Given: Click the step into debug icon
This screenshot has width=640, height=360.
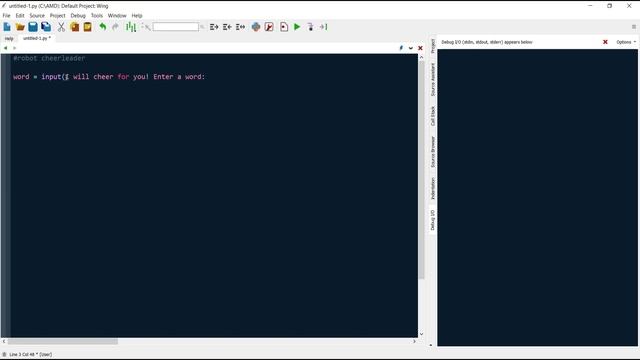Looking at the screenshot, I should [x=310, y=27].
